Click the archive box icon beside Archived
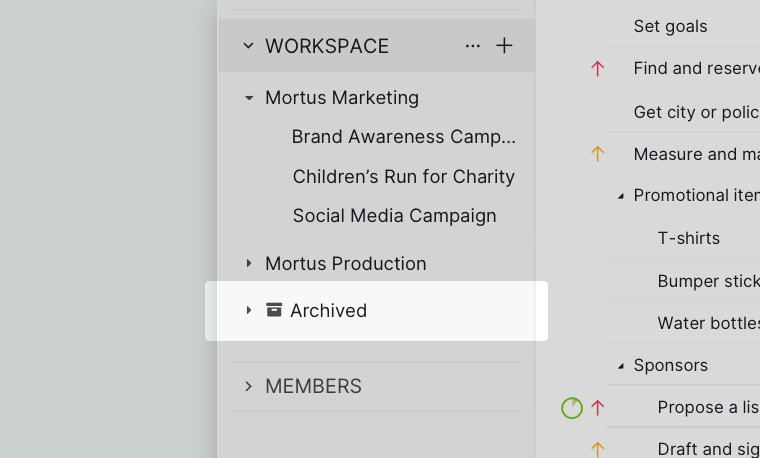 tap(274, 310)
